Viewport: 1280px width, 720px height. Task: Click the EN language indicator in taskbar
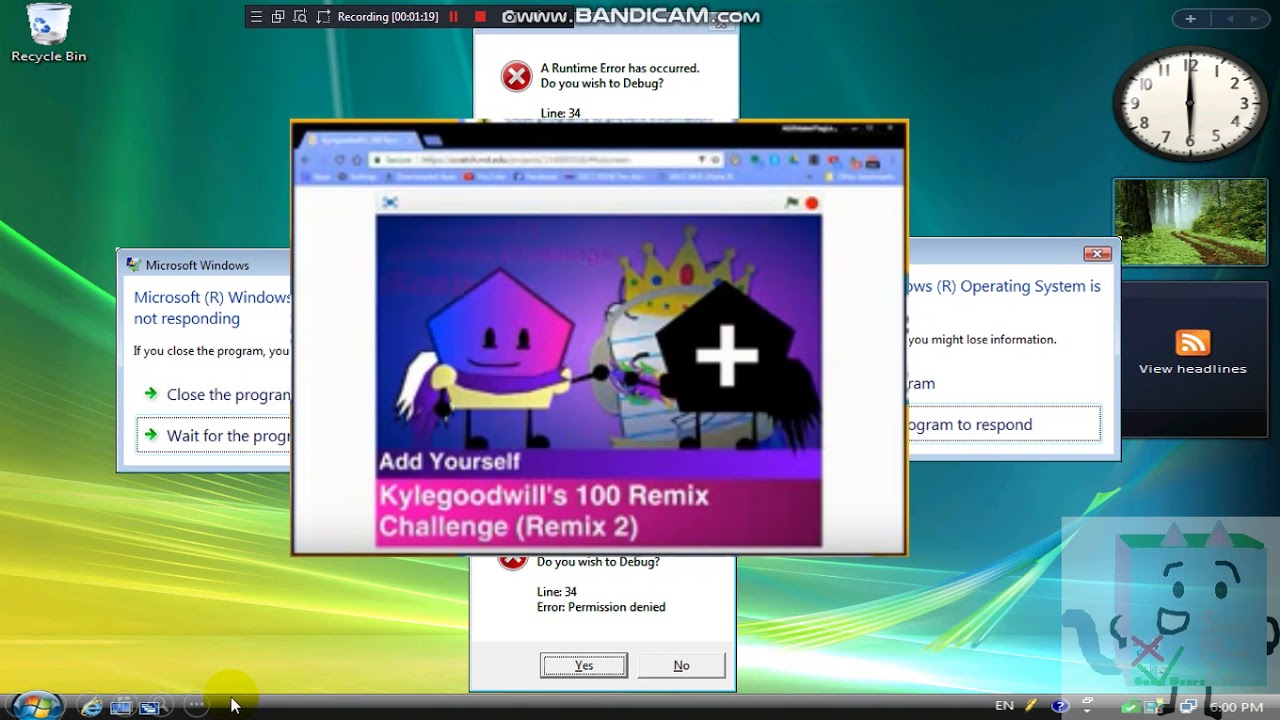(x=1004, y=706)
